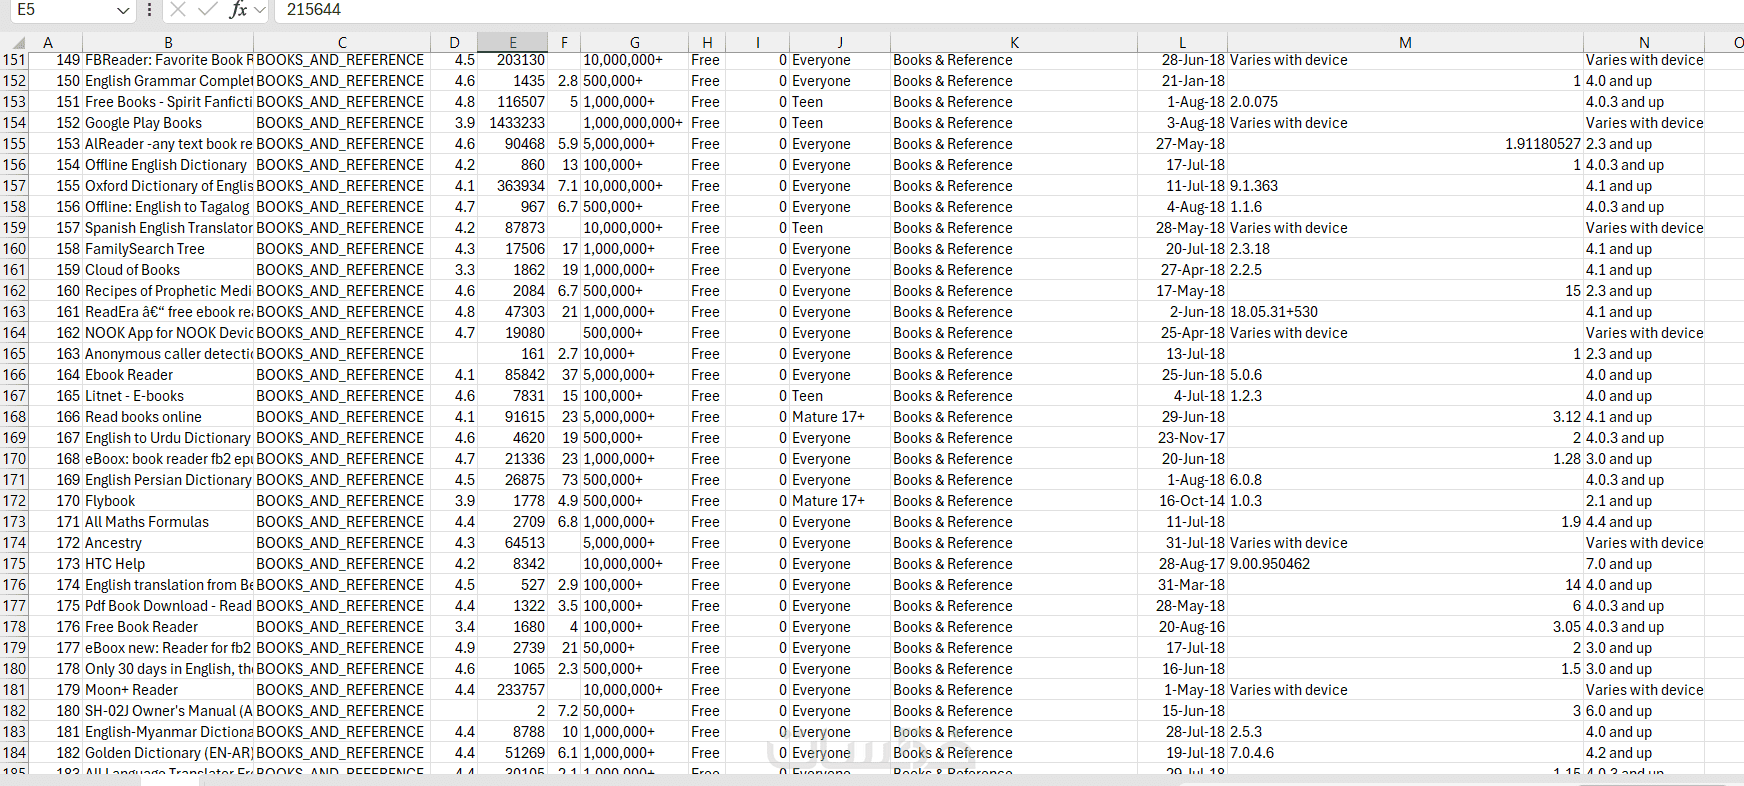Click rating '4.9' in eBoox new row
This screenshot has width=1744, height=786.
(x=454, y=648)
